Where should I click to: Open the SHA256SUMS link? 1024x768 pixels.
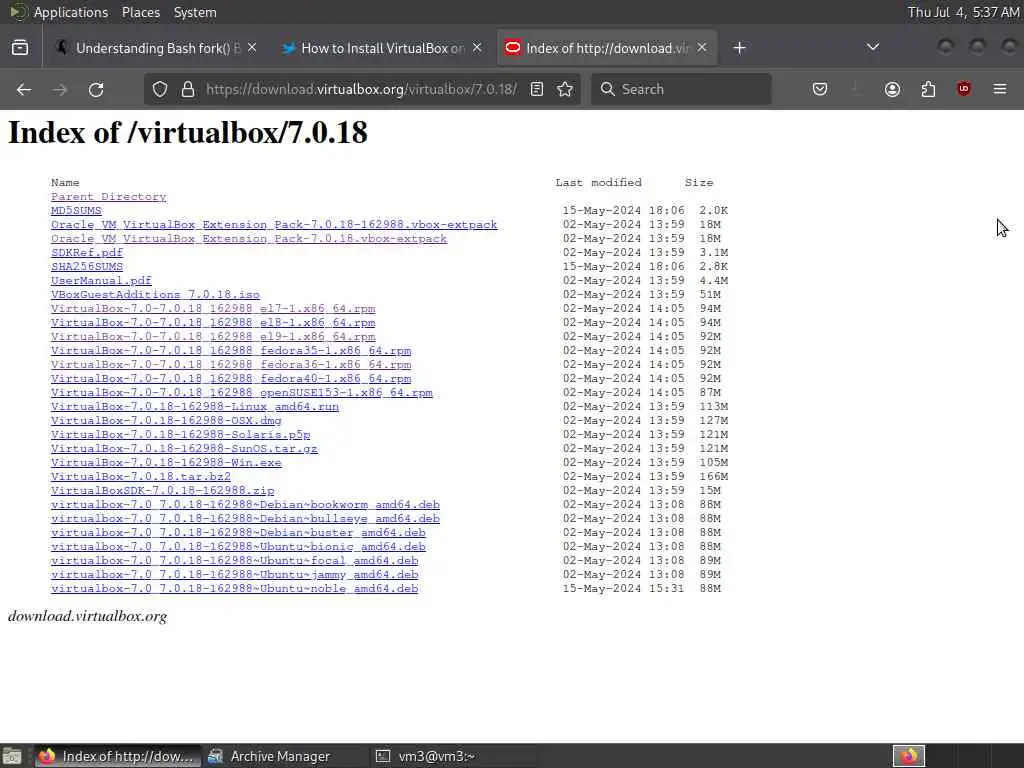tap(87, 266)
